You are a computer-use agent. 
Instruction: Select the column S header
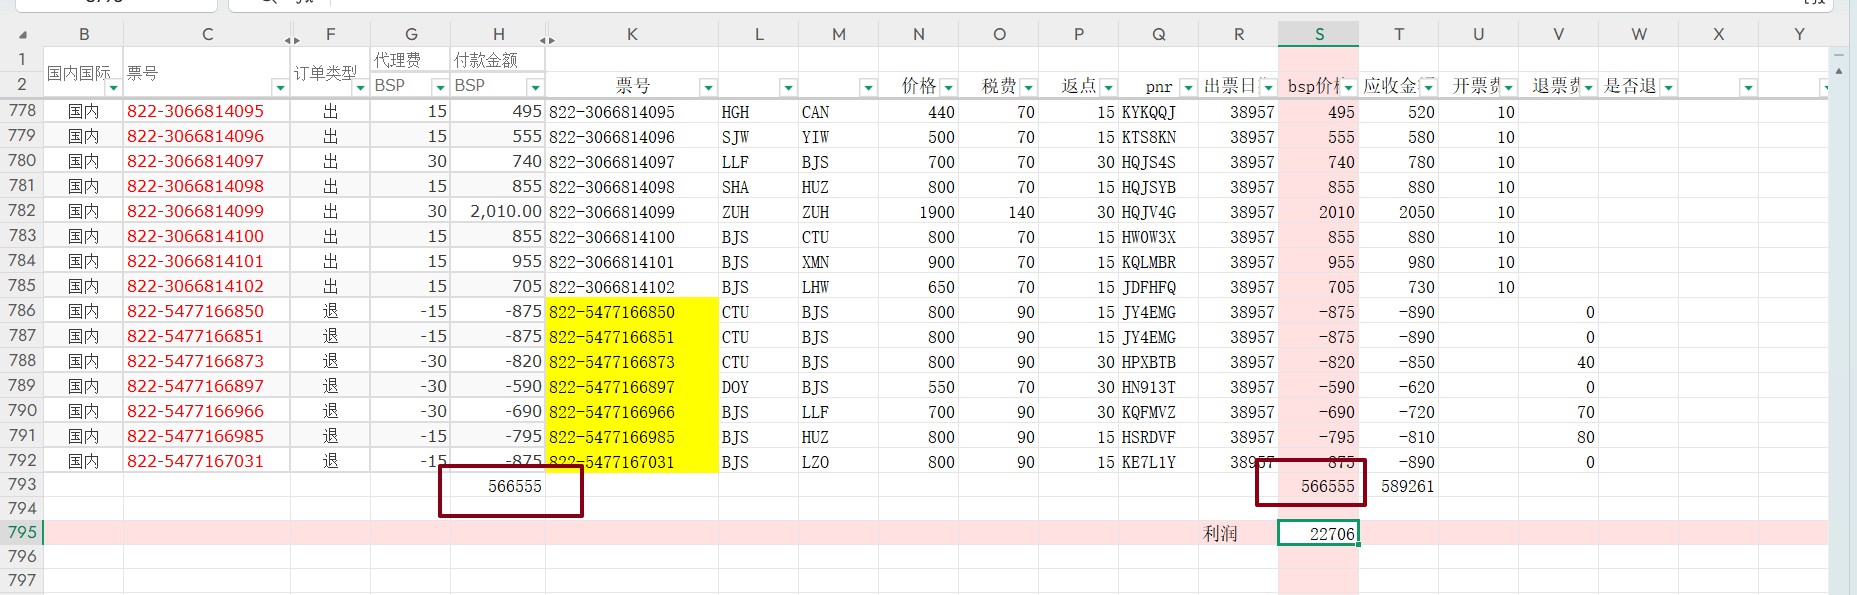coord(1318,35)
